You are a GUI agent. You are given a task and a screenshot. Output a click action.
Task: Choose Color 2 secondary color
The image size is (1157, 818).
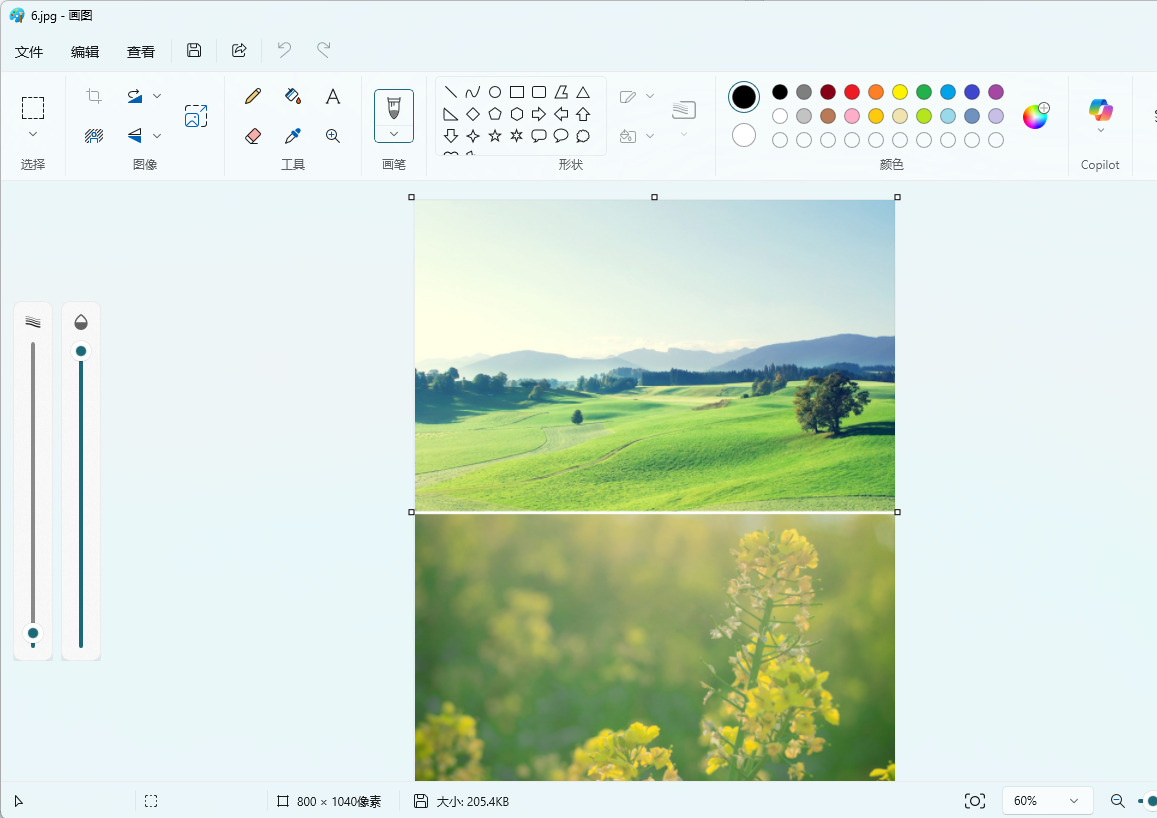point(744,135)
